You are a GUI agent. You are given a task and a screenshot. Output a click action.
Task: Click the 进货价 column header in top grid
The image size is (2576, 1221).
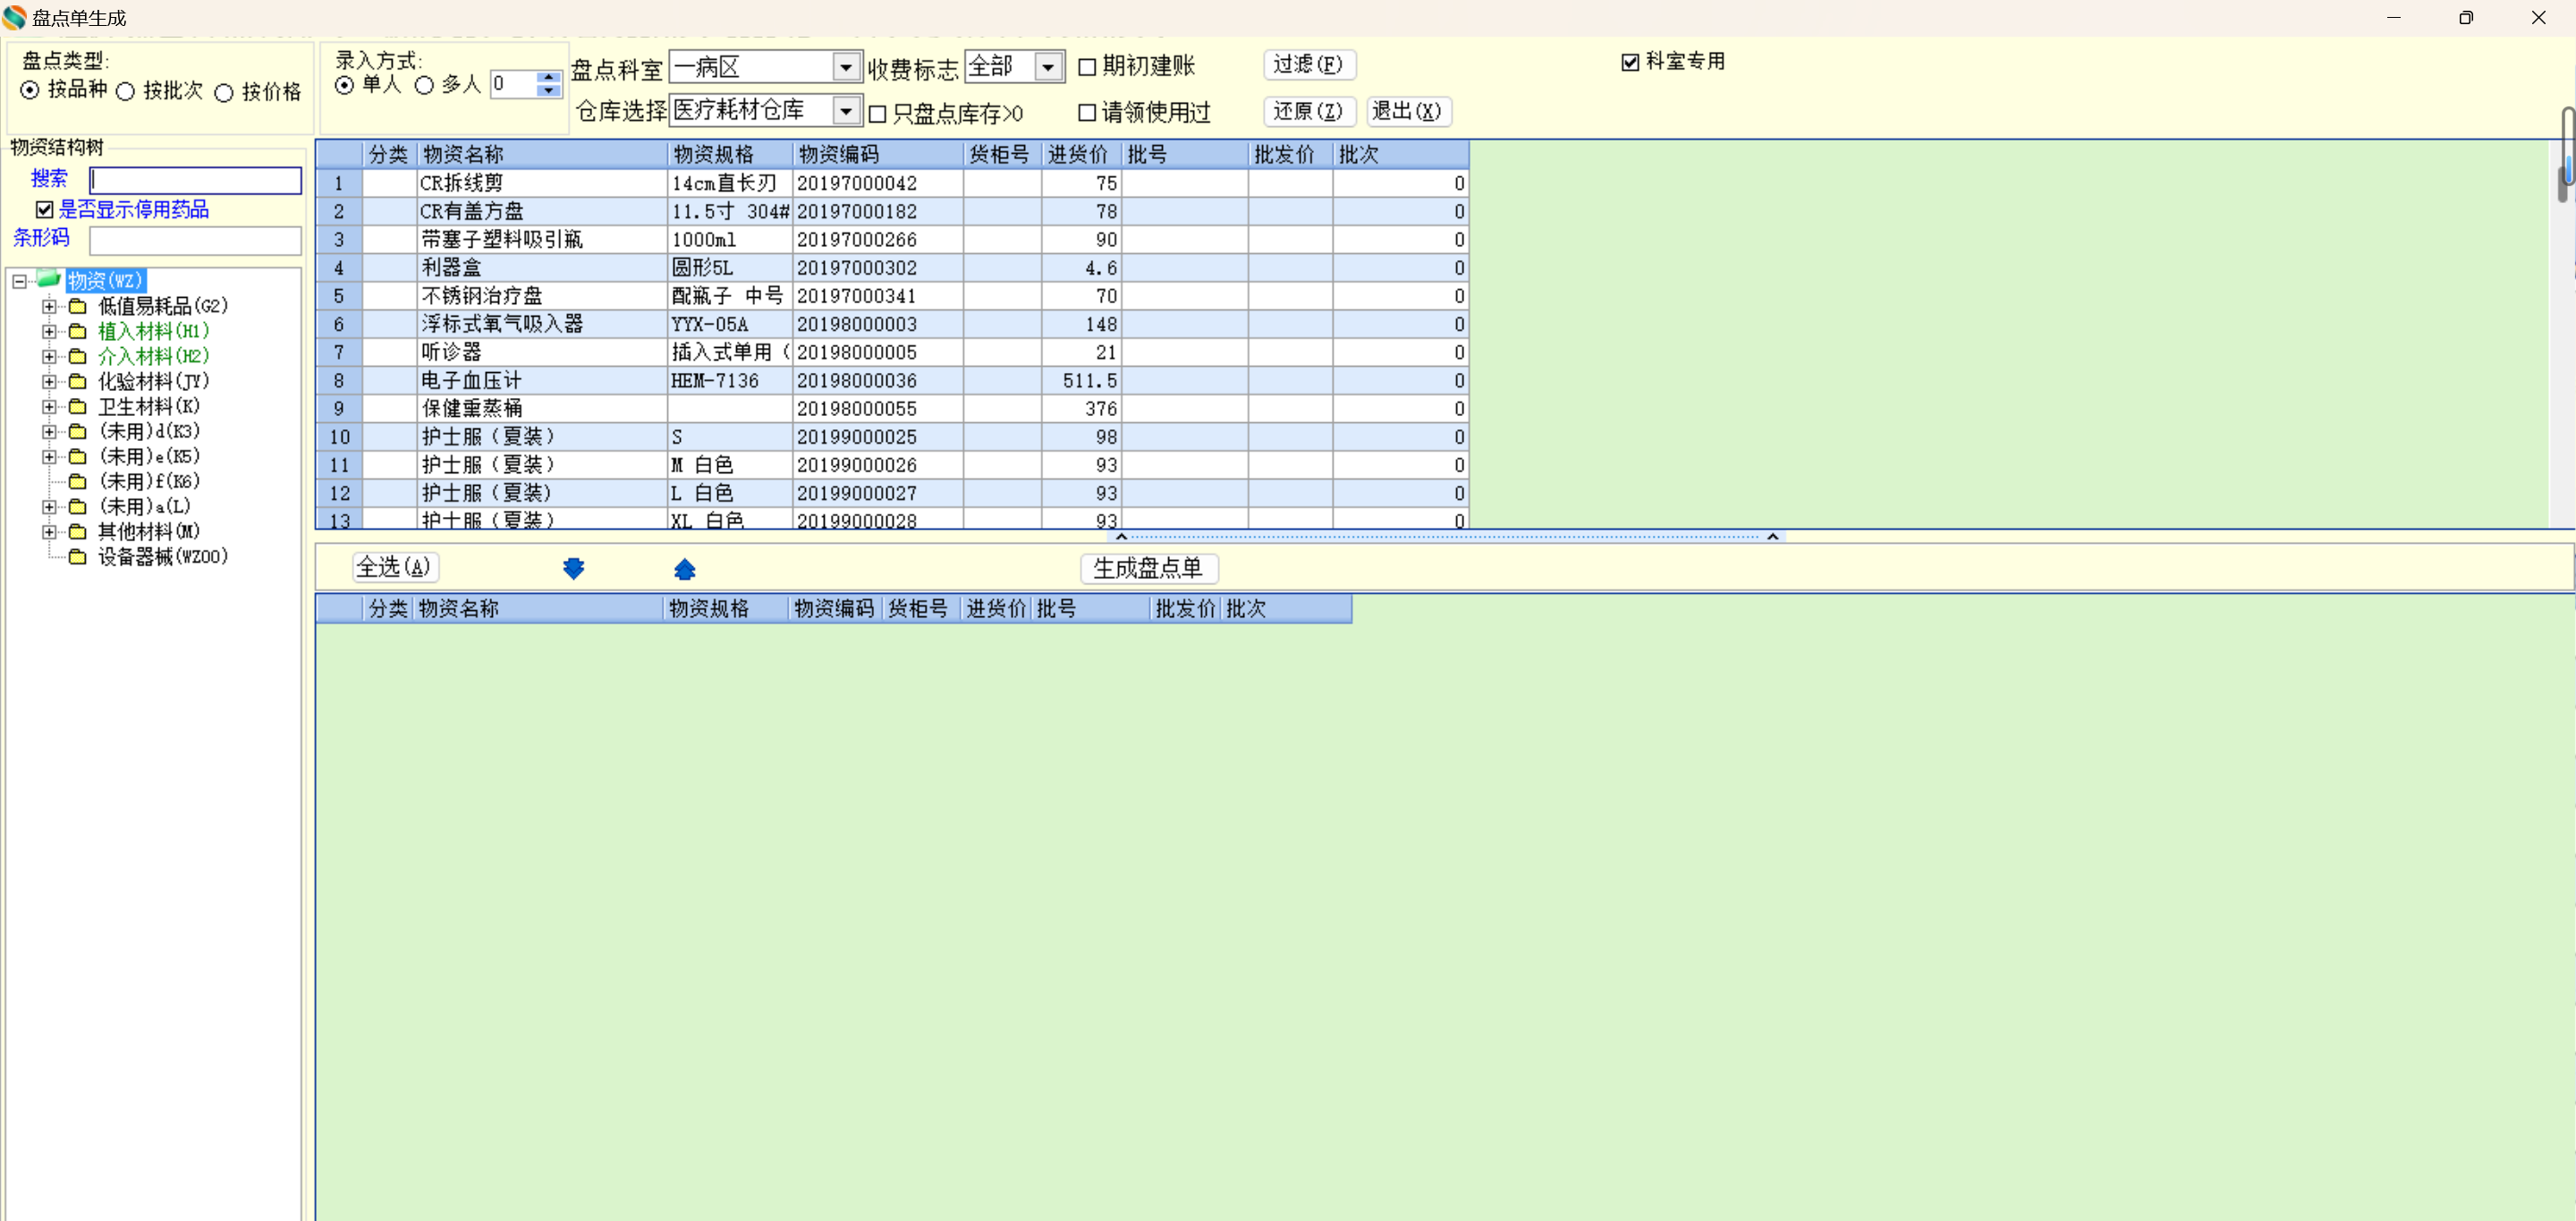[1078, 154]
